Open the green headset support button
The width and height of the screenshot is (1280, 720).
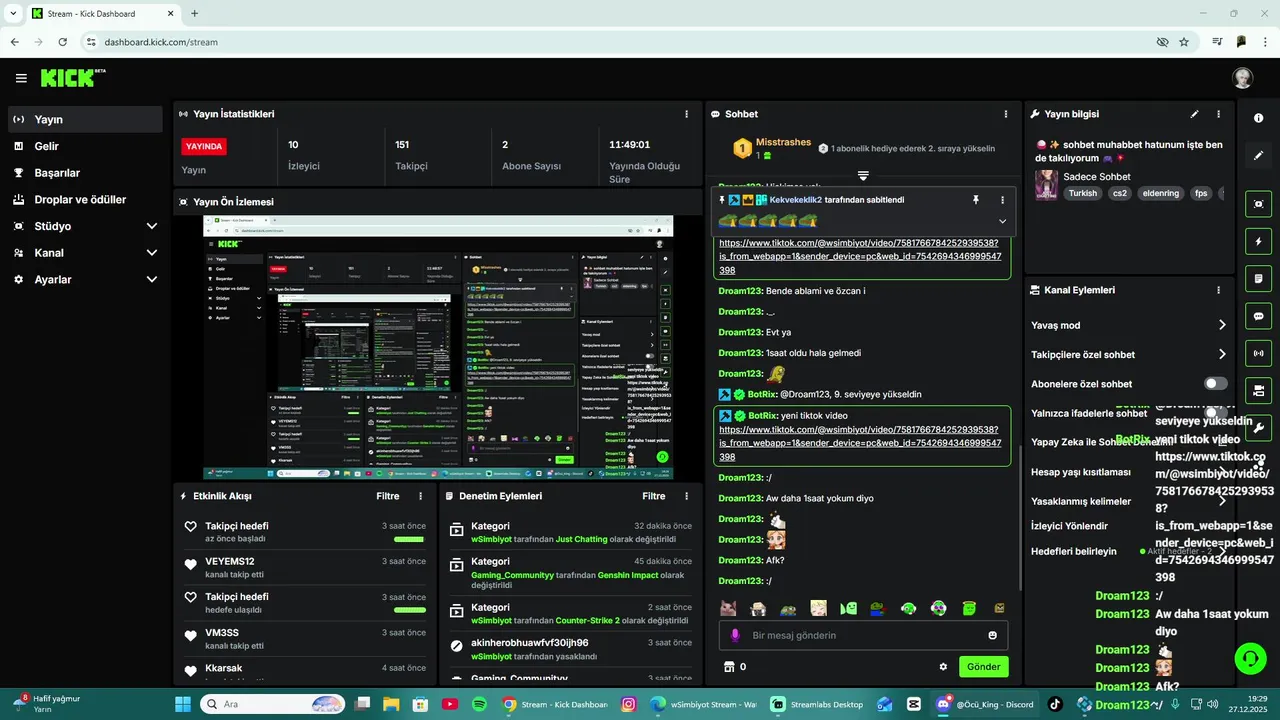[1250, 657]
